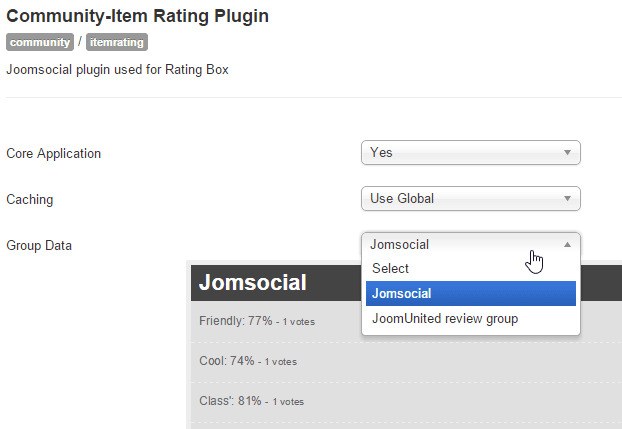The image size is (622, 429).
Task: Click the Core Application dropdown arrow
Action: click(x=567, y=153)
